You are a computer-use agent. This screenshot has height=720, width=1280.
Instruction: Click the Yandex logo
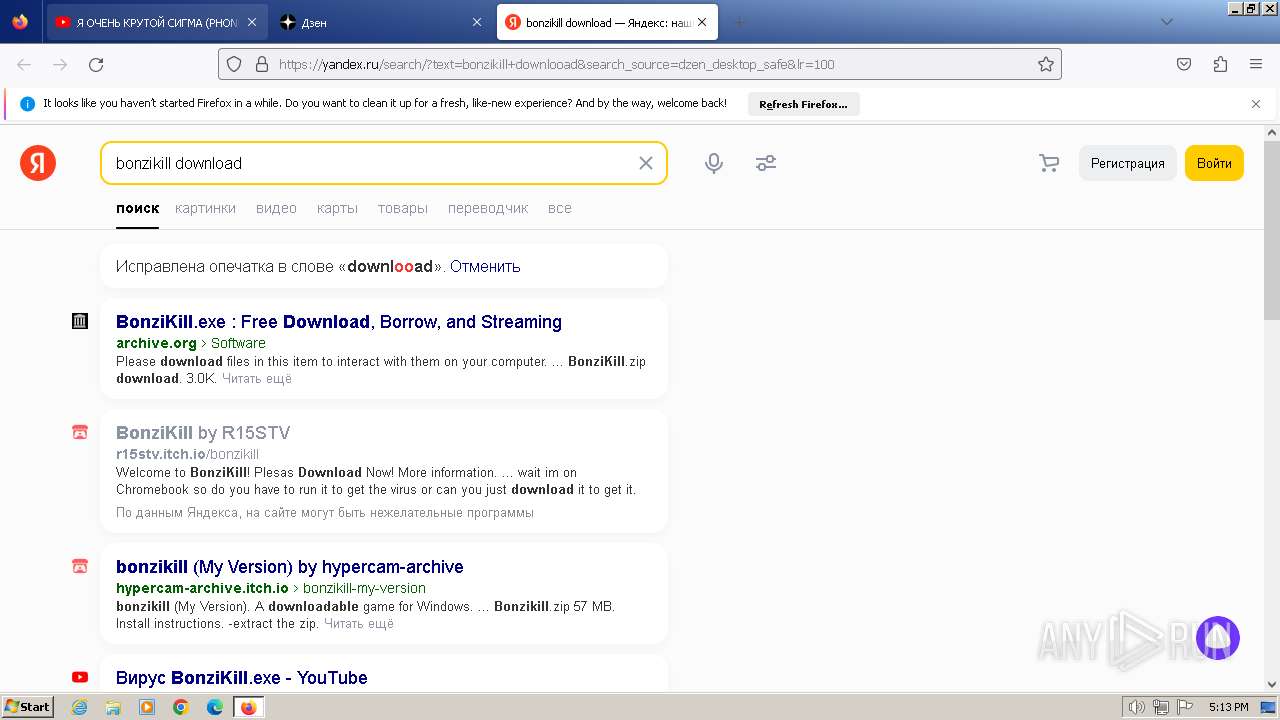click(x=38, y=163)
